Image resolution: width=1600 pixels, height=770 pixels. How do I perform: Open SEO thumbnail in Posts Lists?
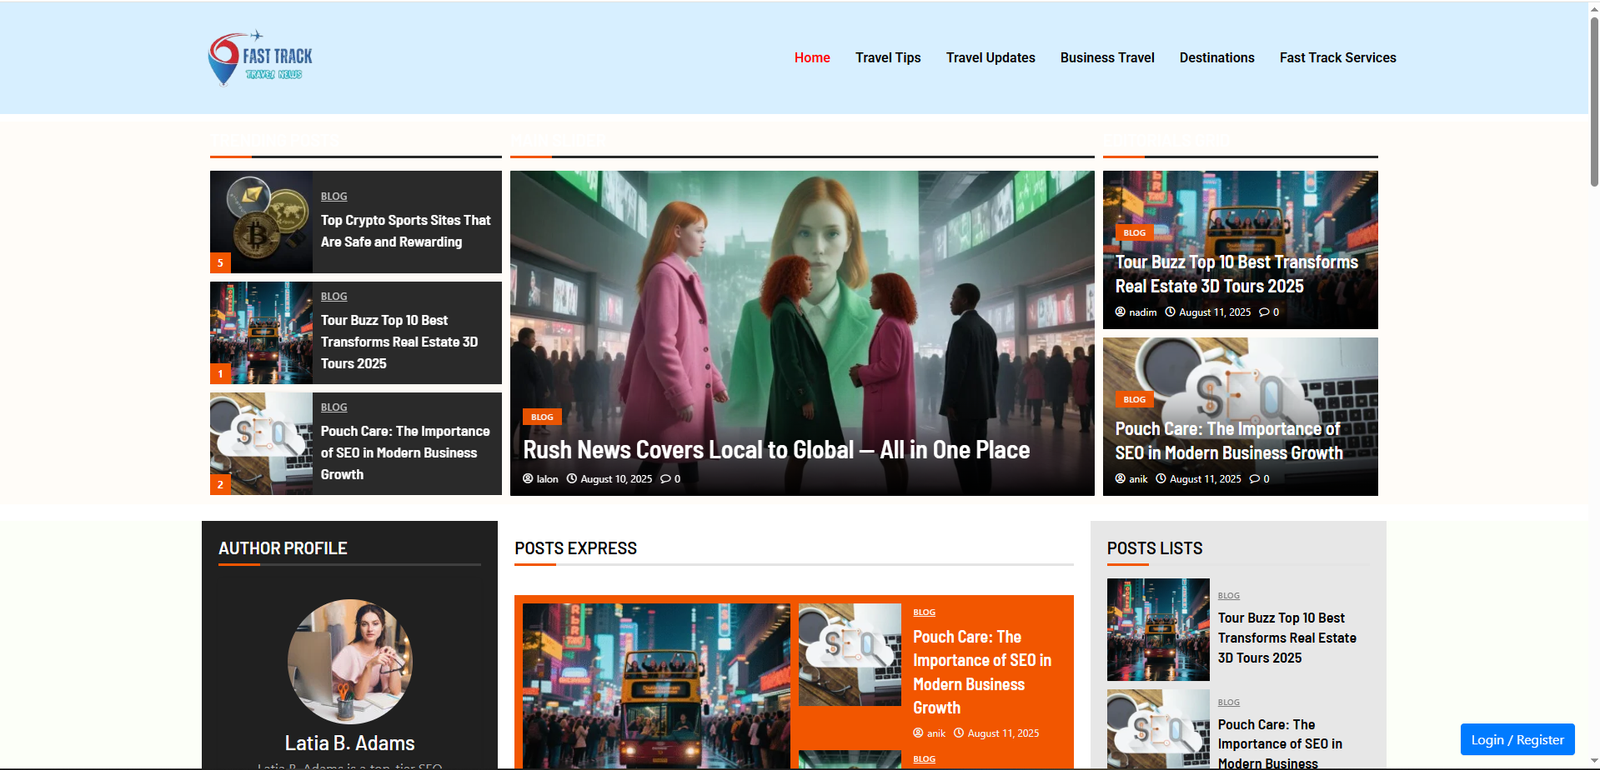[x=1158, y=729]
